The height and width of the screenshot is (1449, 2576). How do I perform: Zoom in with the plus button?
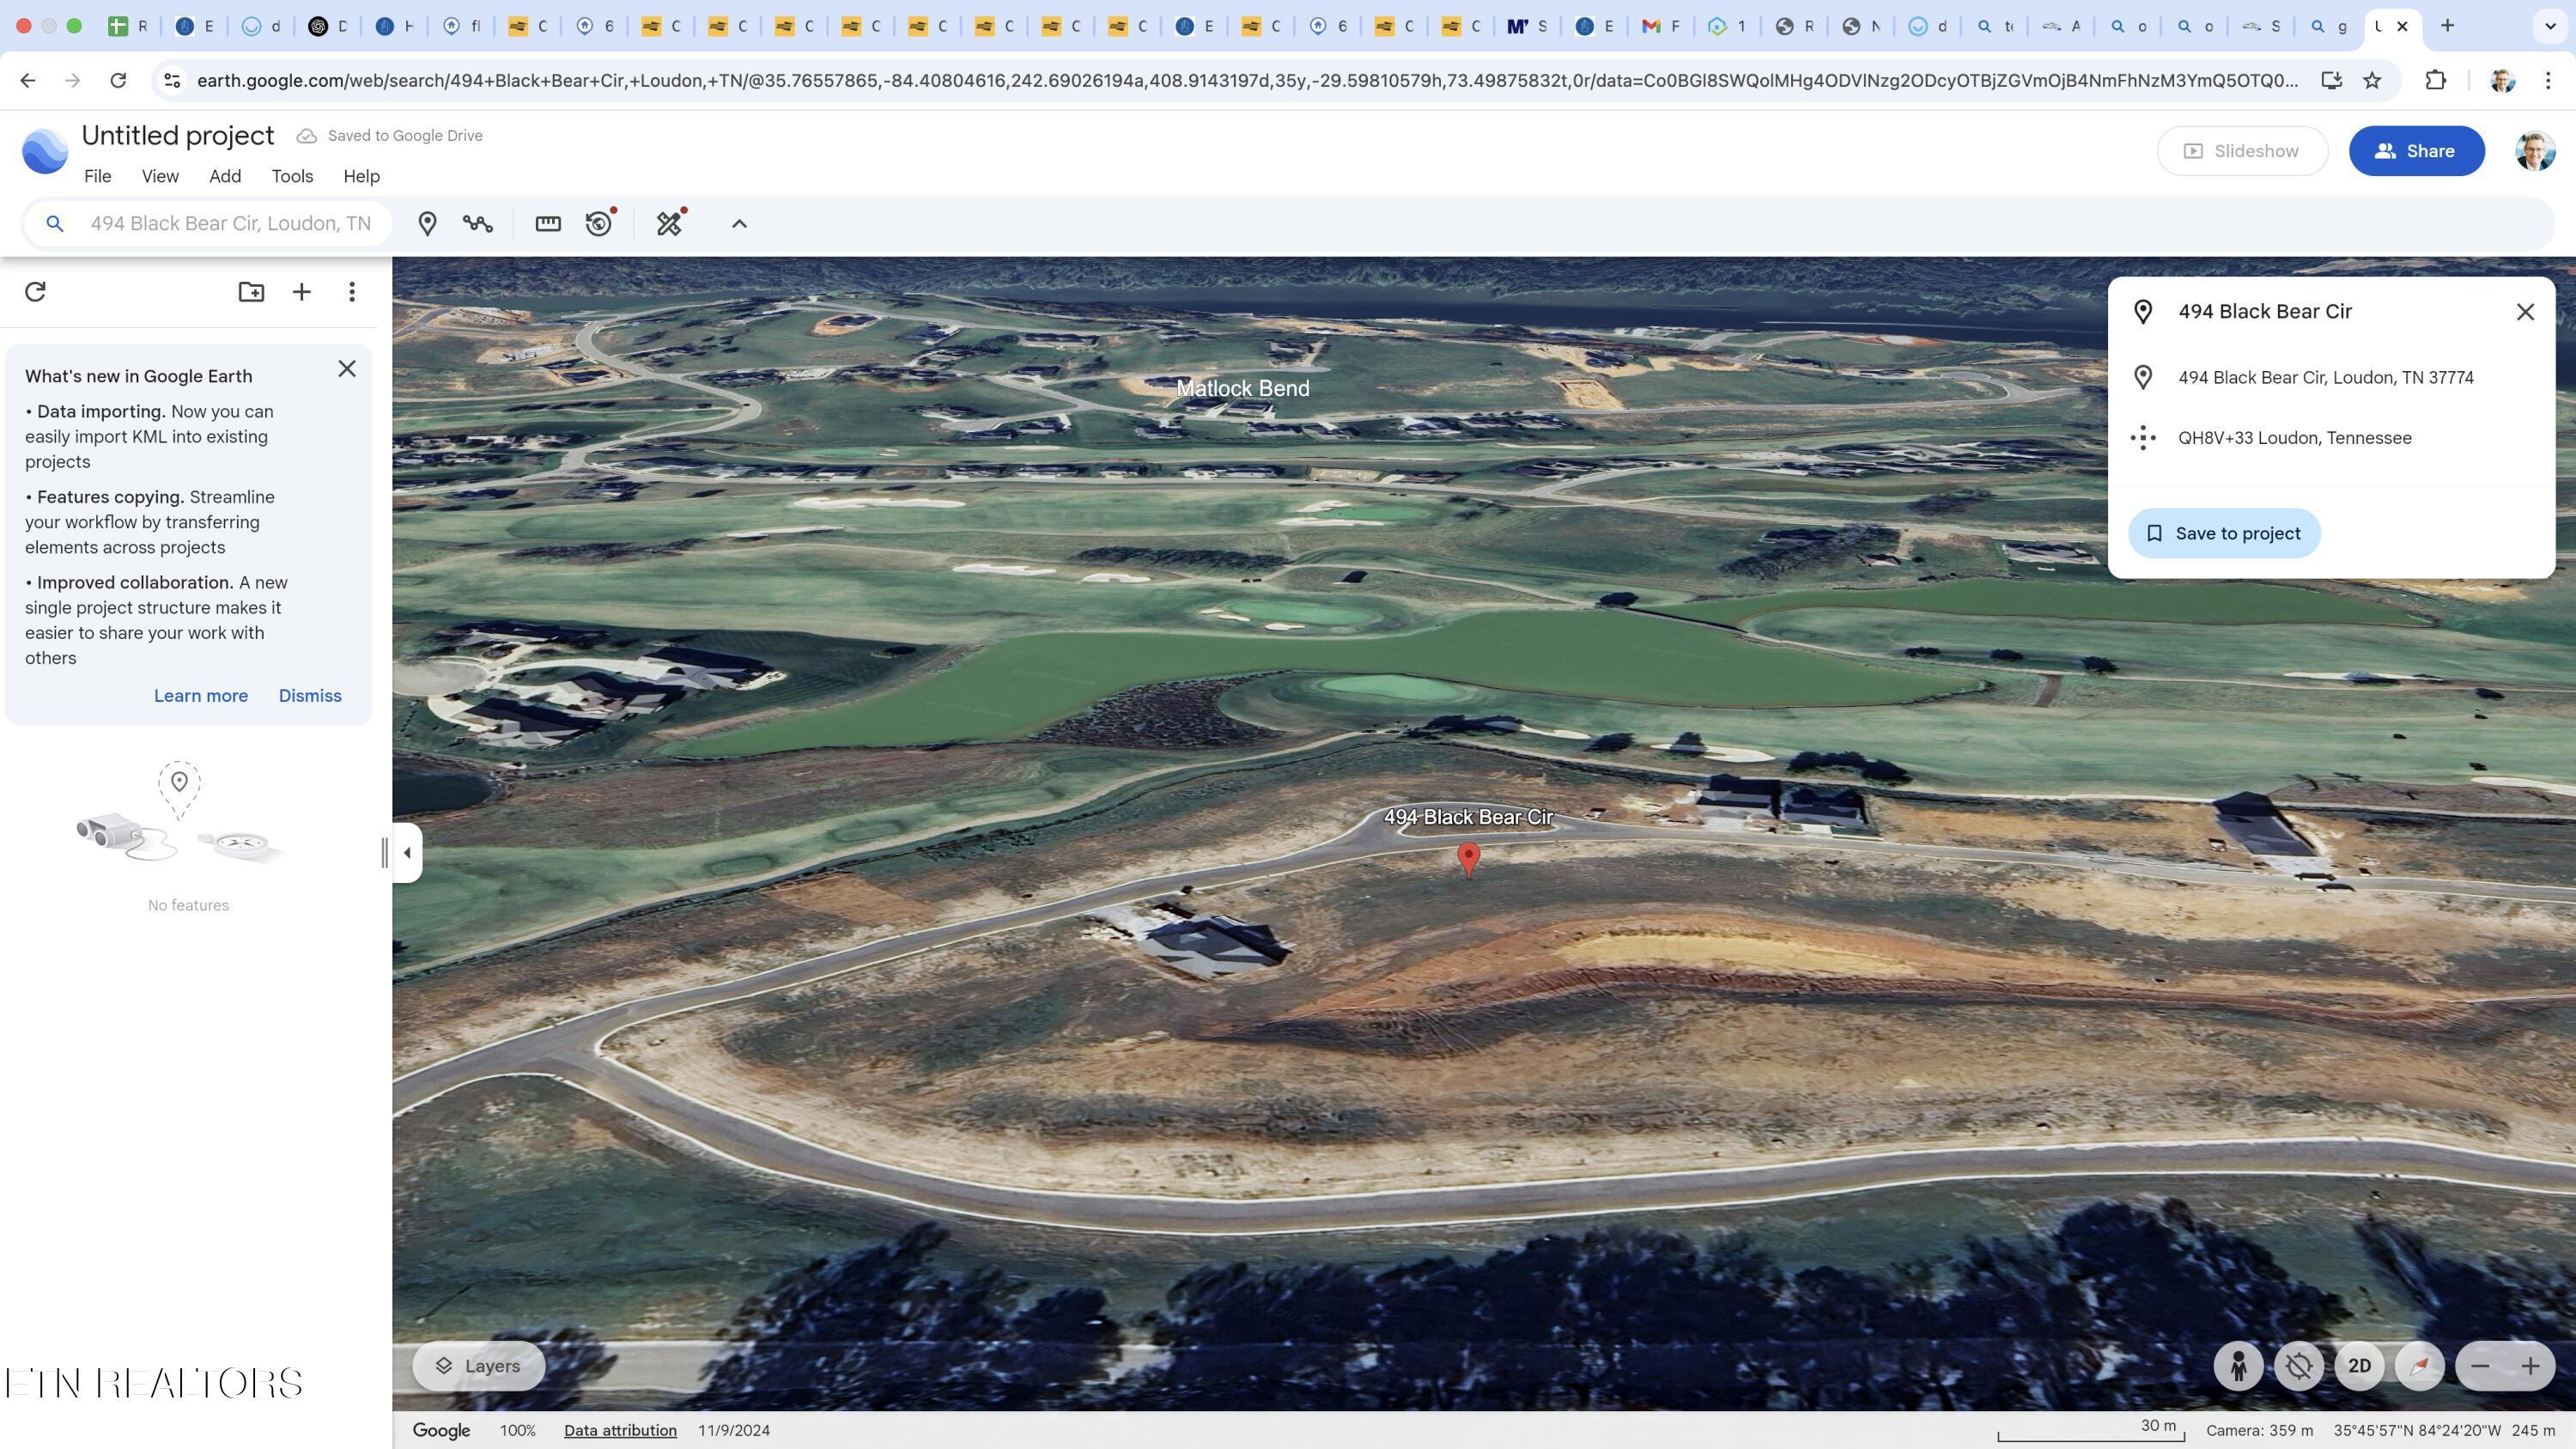click(2530, 1366)
